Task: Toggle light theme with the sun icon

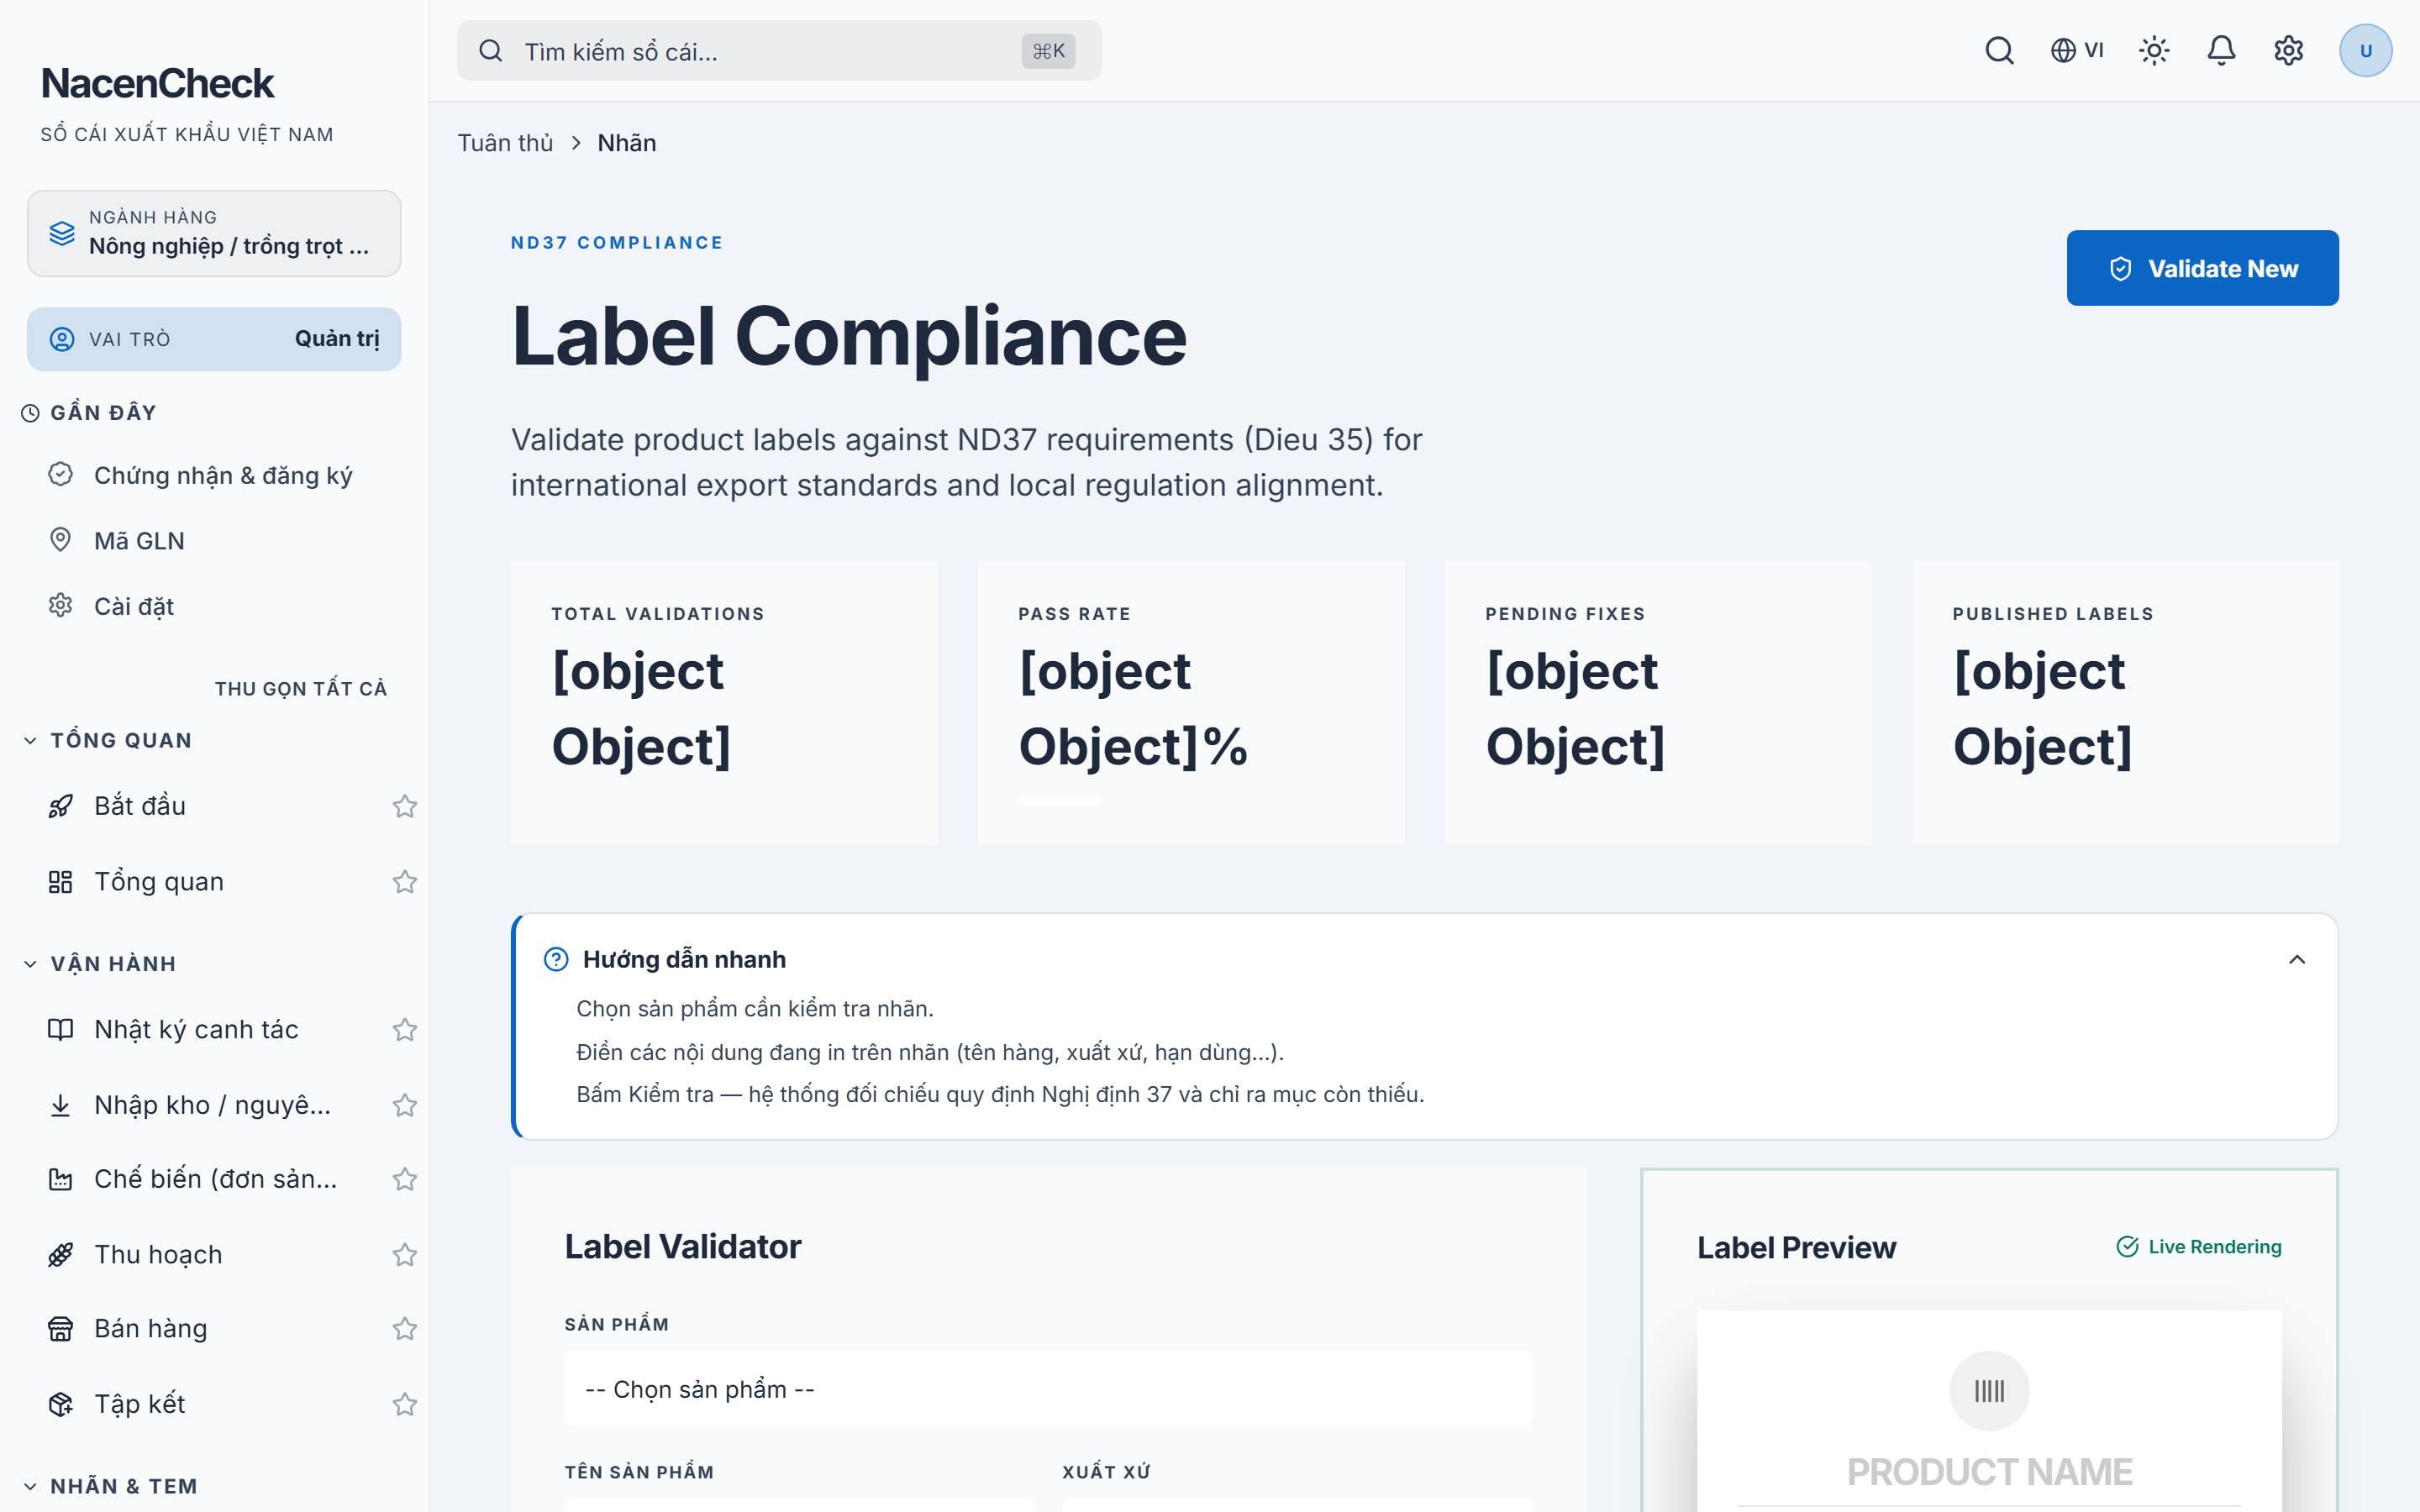Action: (x=2154, y=50)
